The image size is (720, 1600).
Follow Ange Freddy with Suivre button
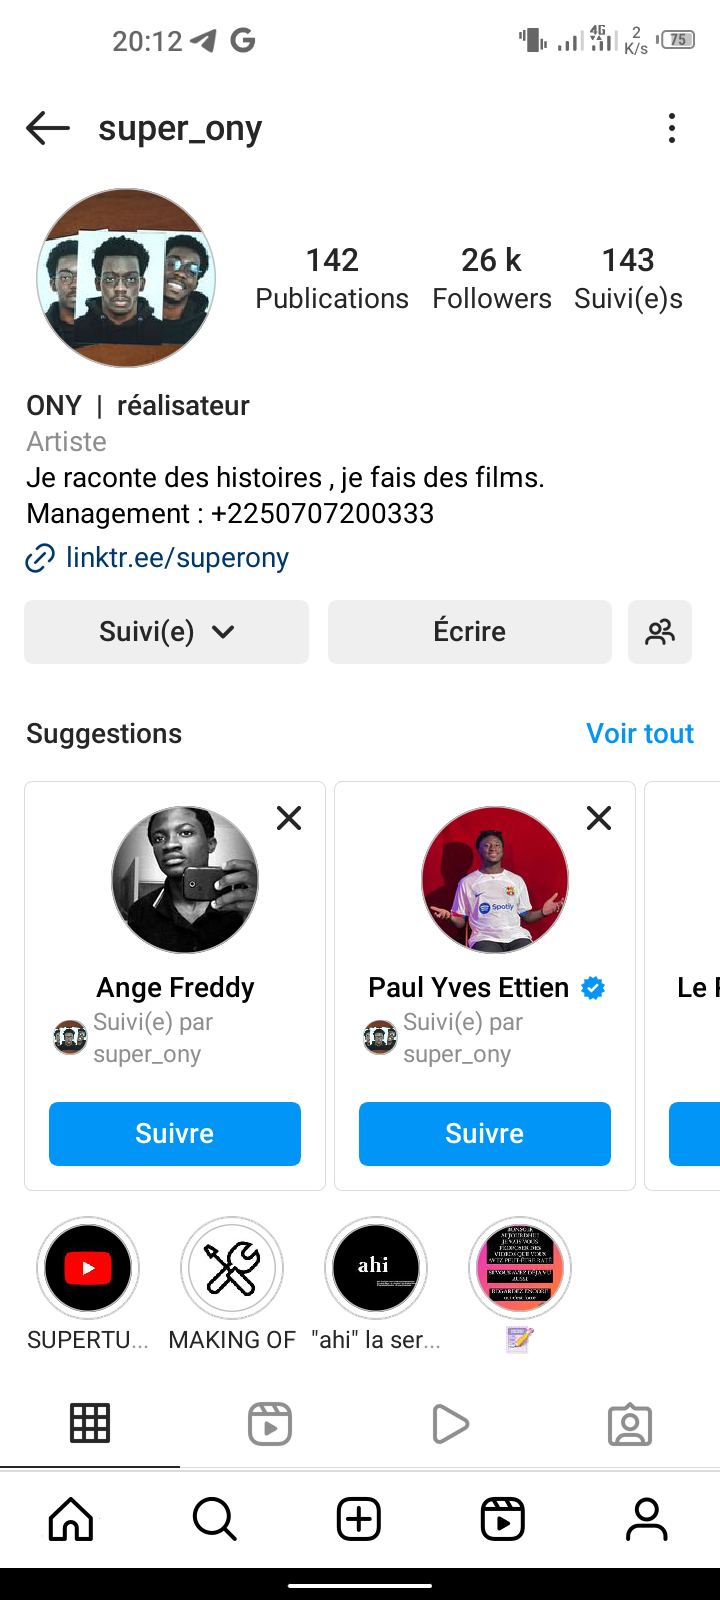click(x=175, y=1134)
